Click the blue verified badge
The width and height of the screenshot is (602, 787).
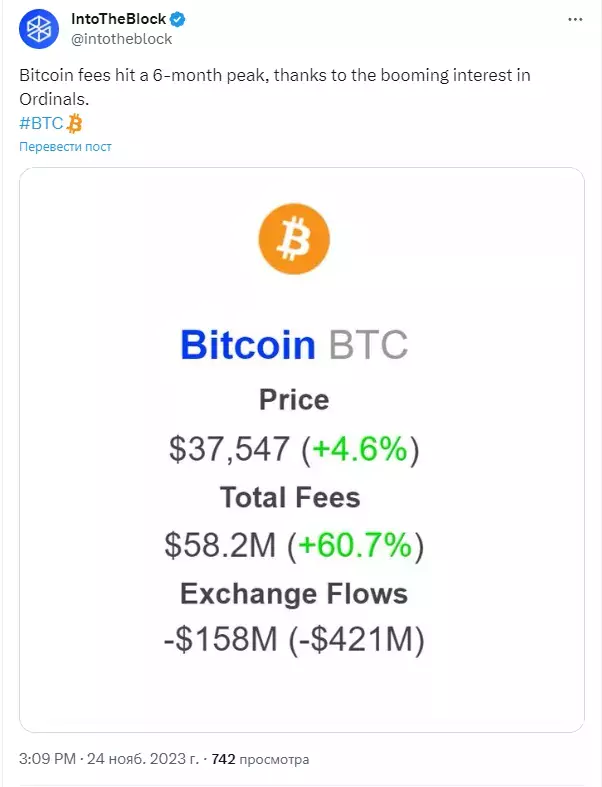point(178,20)
